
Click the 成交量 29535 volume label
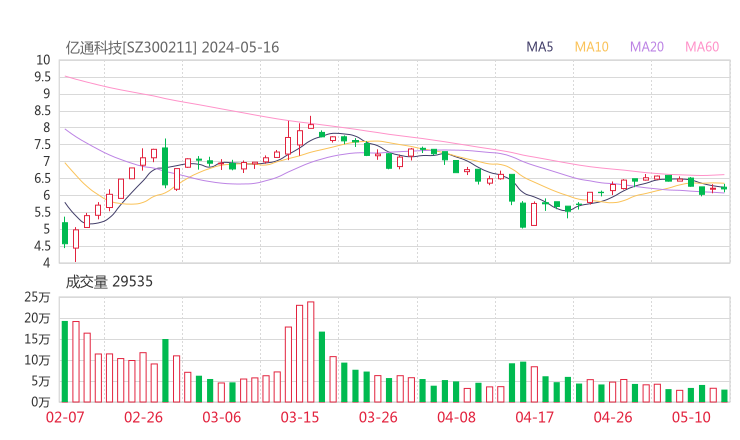[x=109, y=282]
